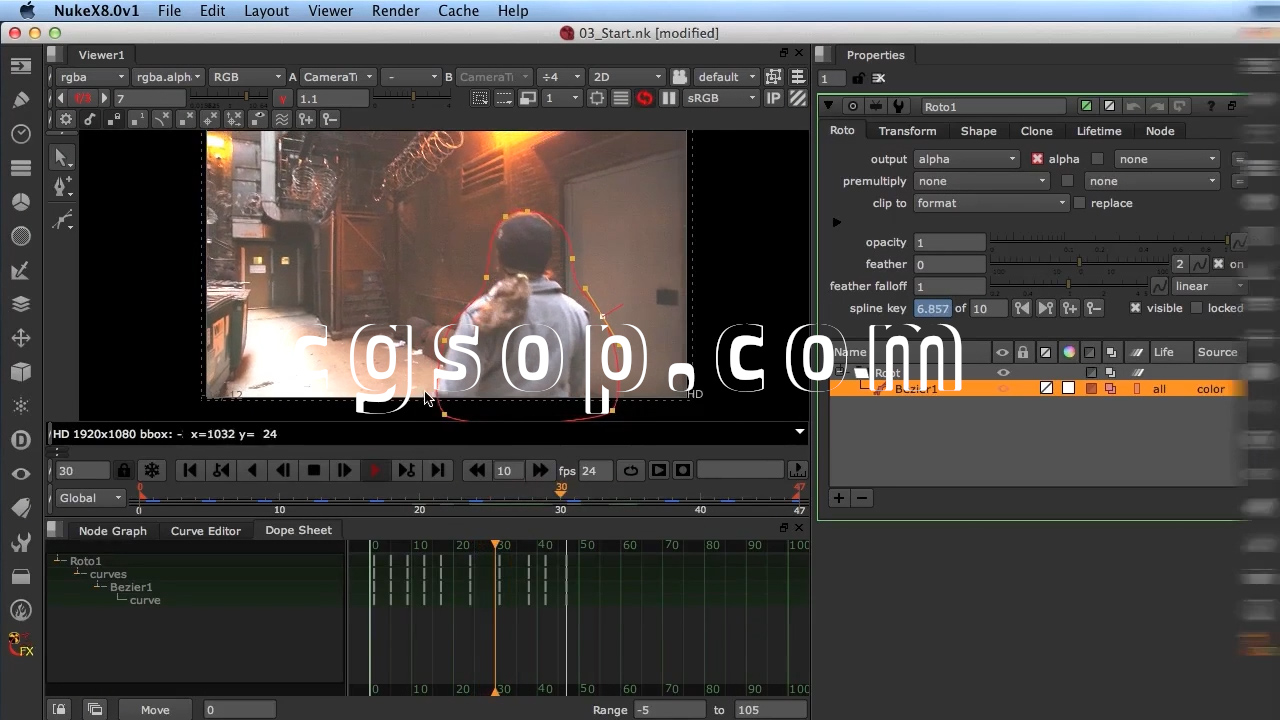This screenshot has height=720, width=1280.
Task: Toggle the feather on checkbox
Action: [1218, 264]
